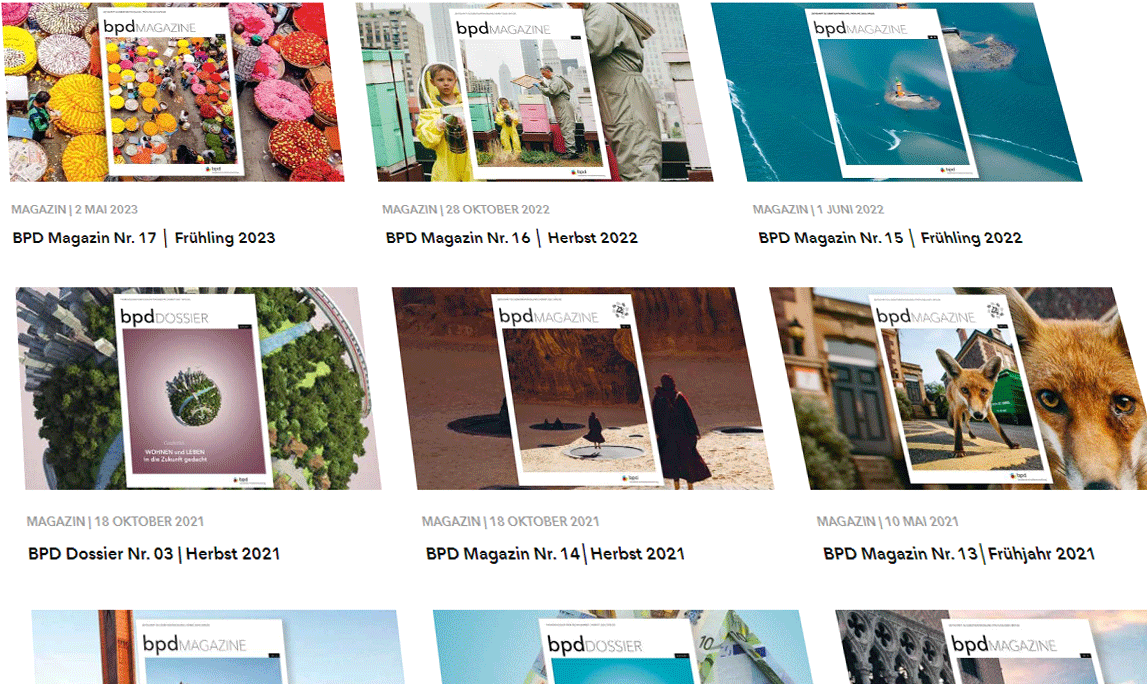1147x684 pixels.
Task: Select the sea island magazine cover thumbnail
Action: tap(896, 92)
